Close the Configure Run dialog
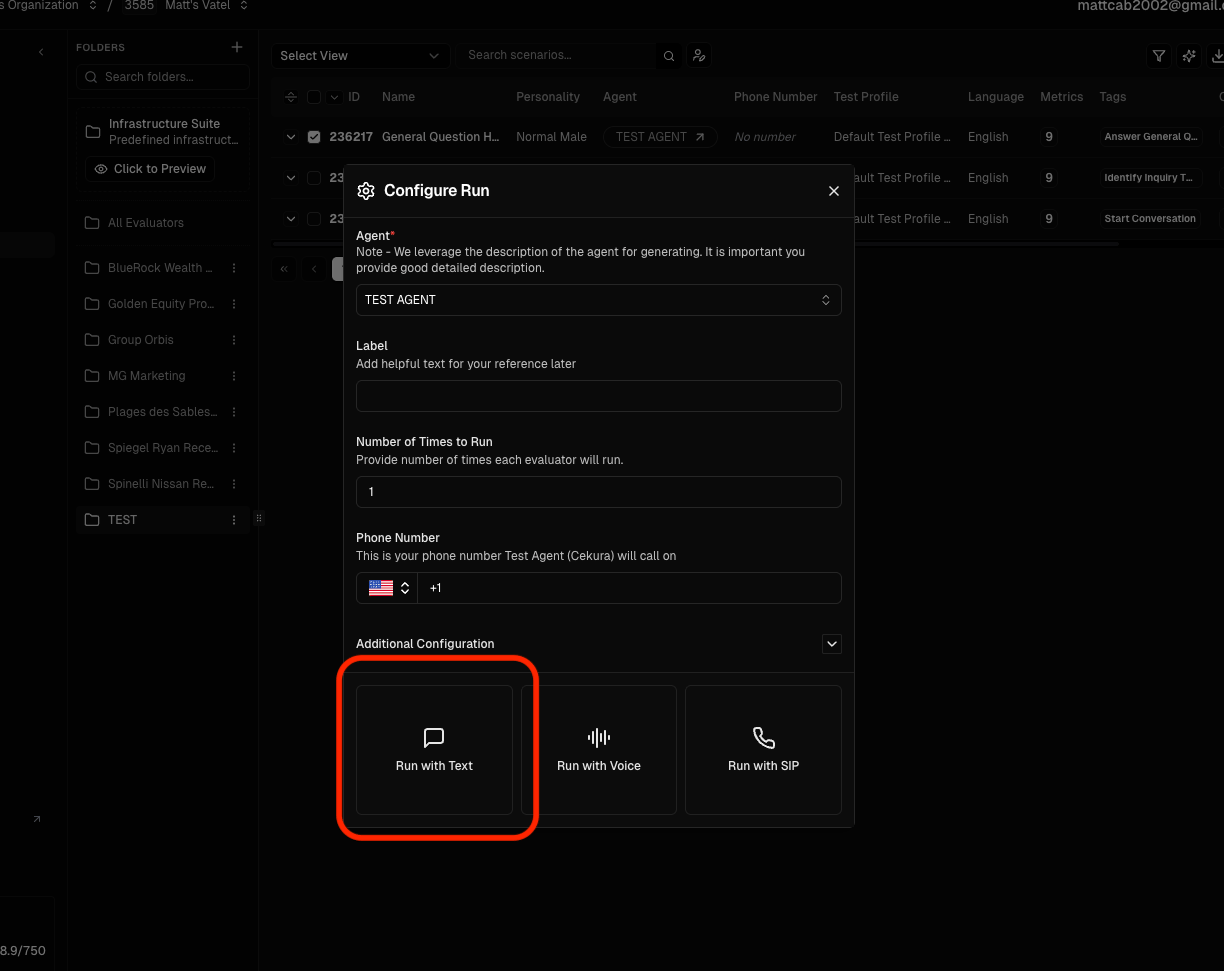Viewport: 1224px width, 971px height. click(x=834, y=191)
